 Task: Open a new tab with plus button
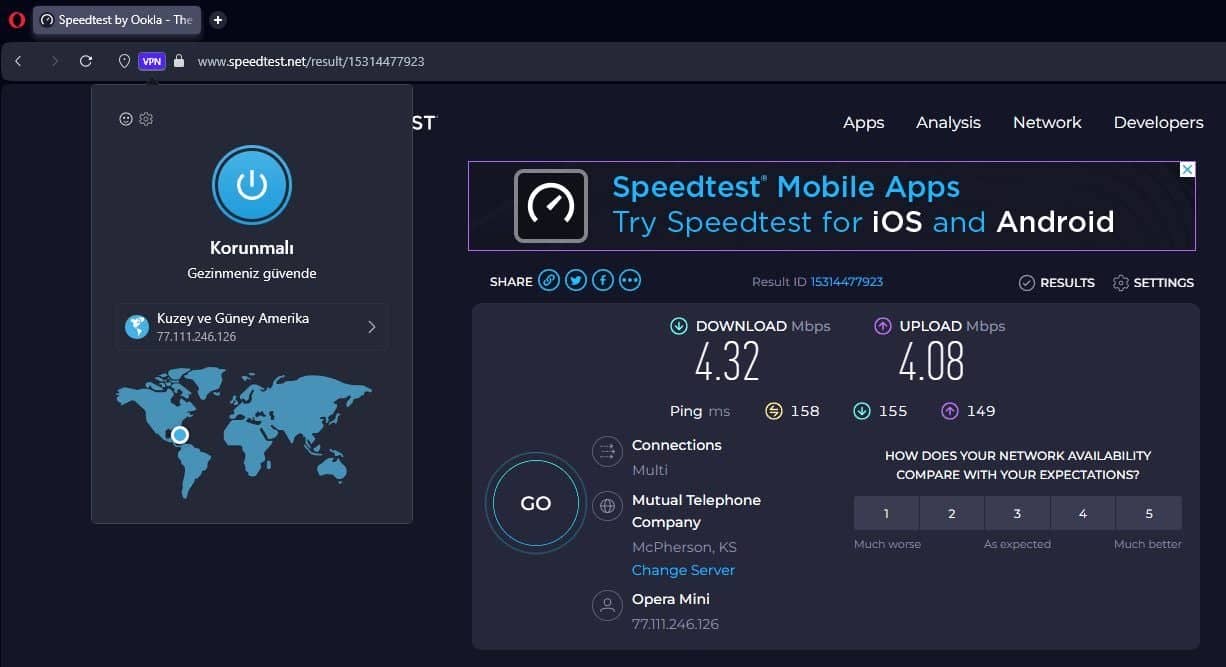[x=218, y=20]
